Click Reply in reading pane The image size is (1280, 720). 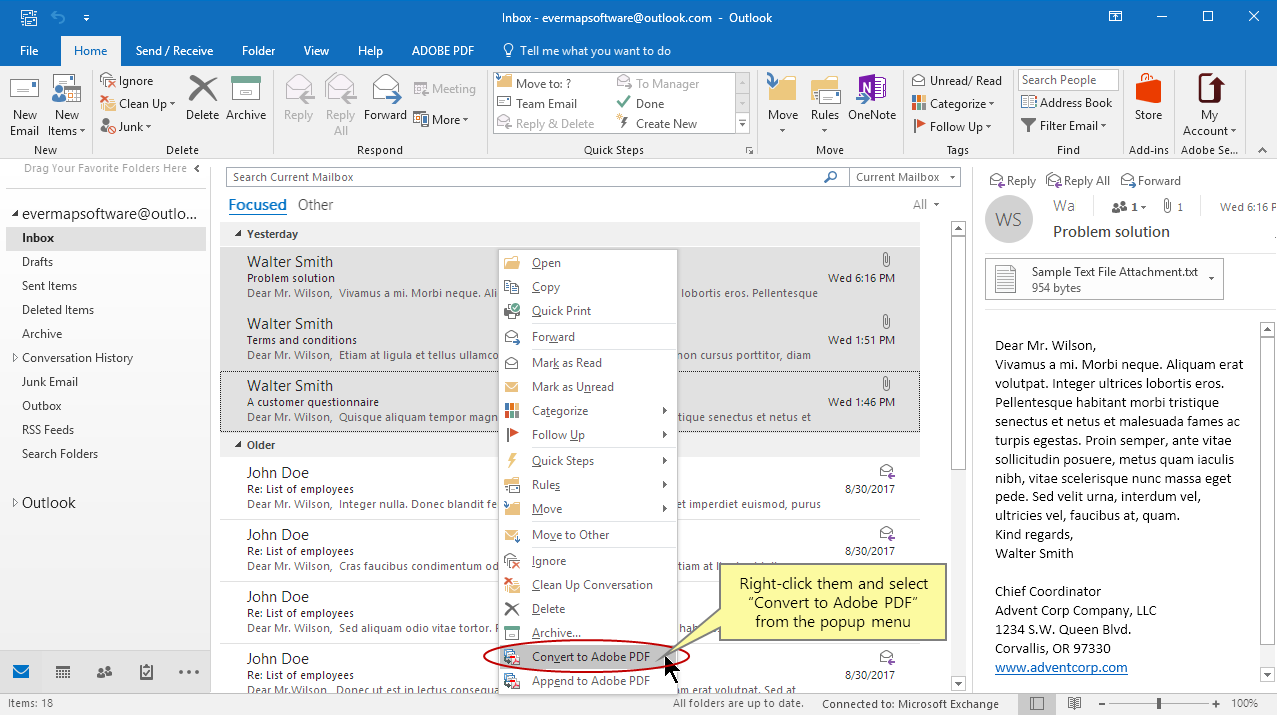point(1012,181)
